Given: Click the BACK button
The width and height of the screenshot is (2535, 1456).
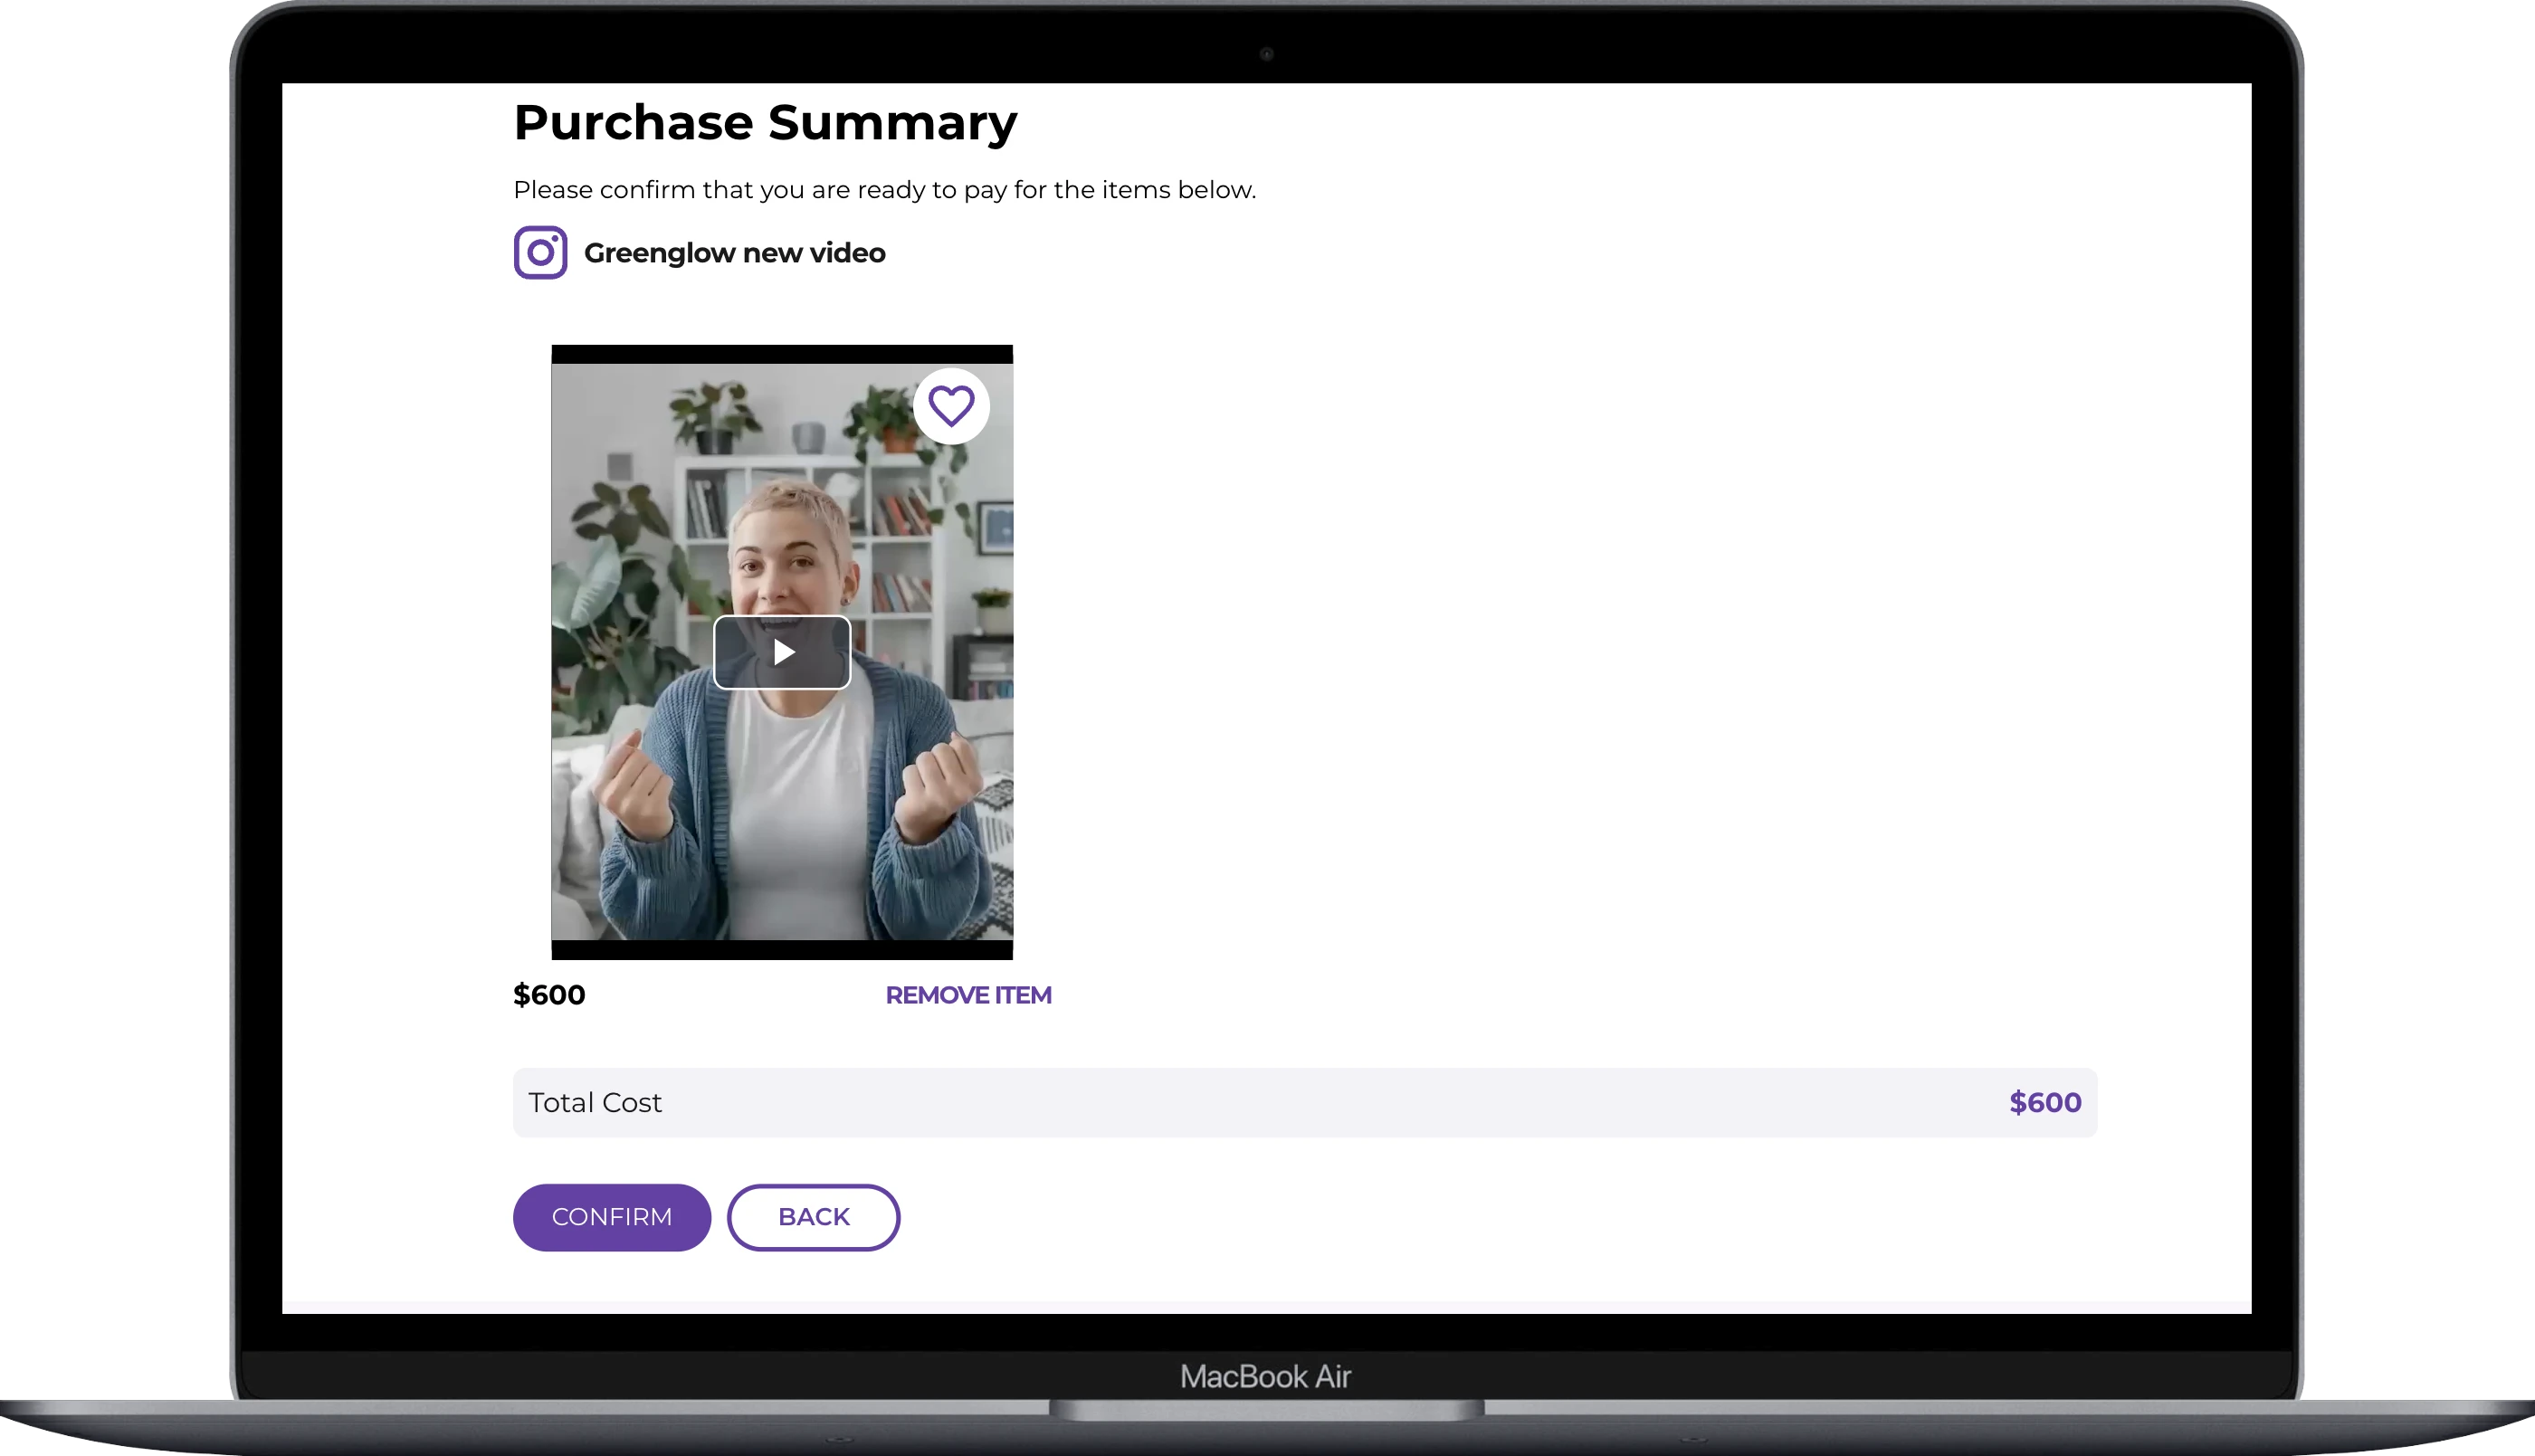Looking at the screenshot, I should tap(814, 1217).
